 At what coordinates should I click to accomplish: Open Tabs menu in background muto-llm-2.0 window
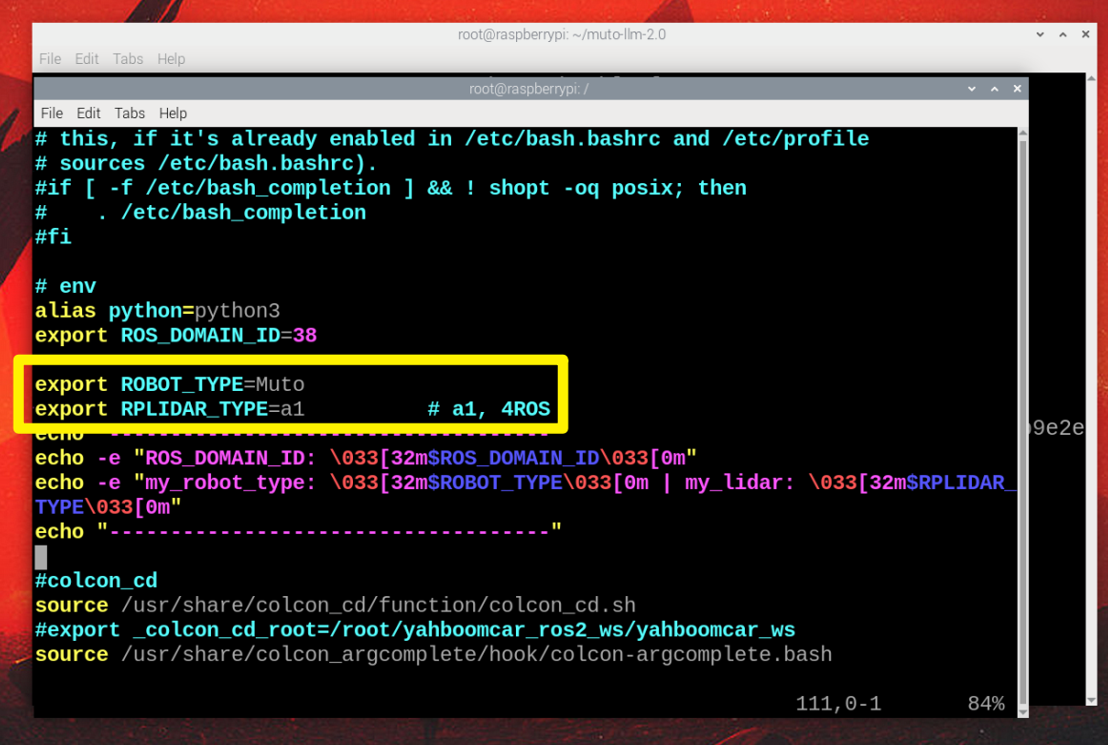(128, 59)
